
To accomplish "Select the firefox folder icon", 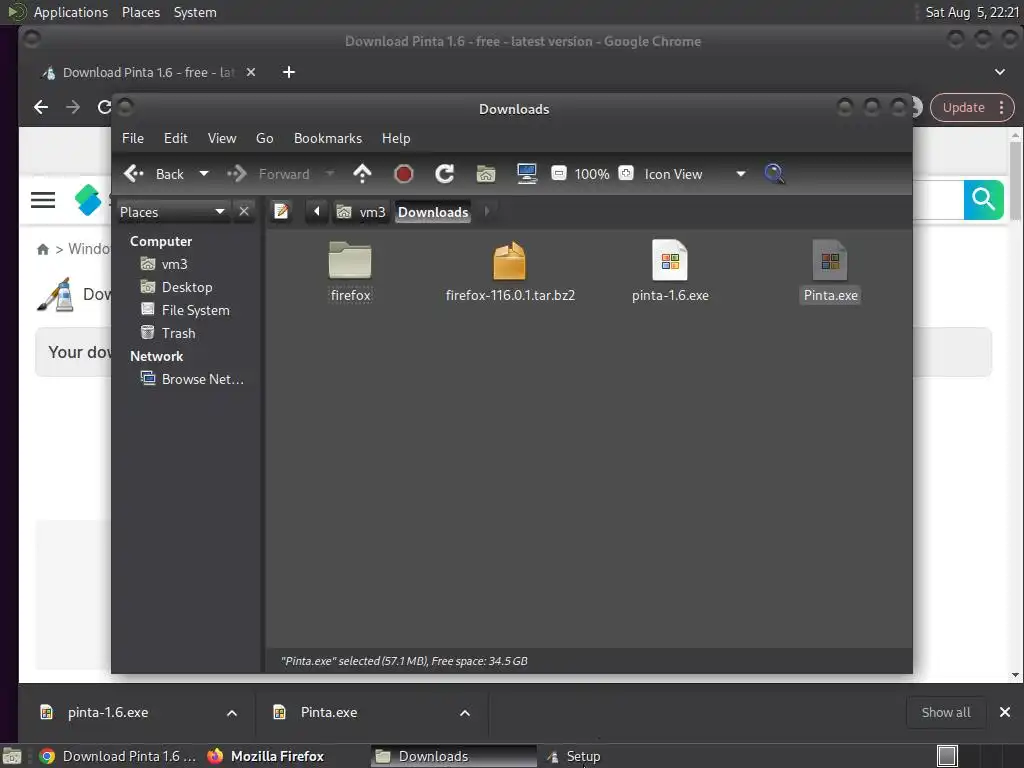I will coord(350,261).
